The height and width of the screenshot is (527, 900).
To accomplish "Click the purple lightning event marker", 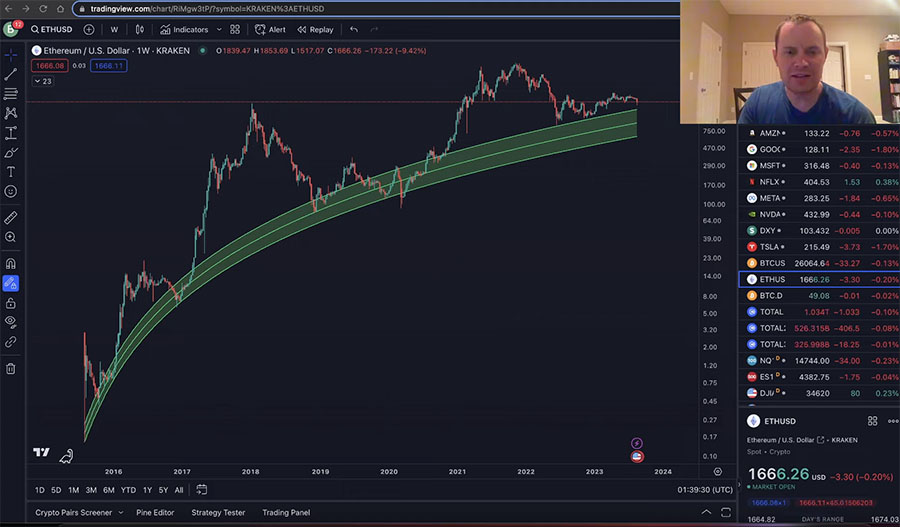I will click(637, 443).
